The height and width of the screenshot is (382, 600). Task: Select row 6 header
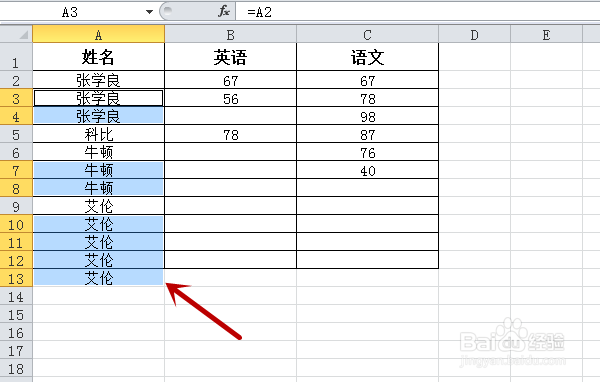(x=16, y=152)
